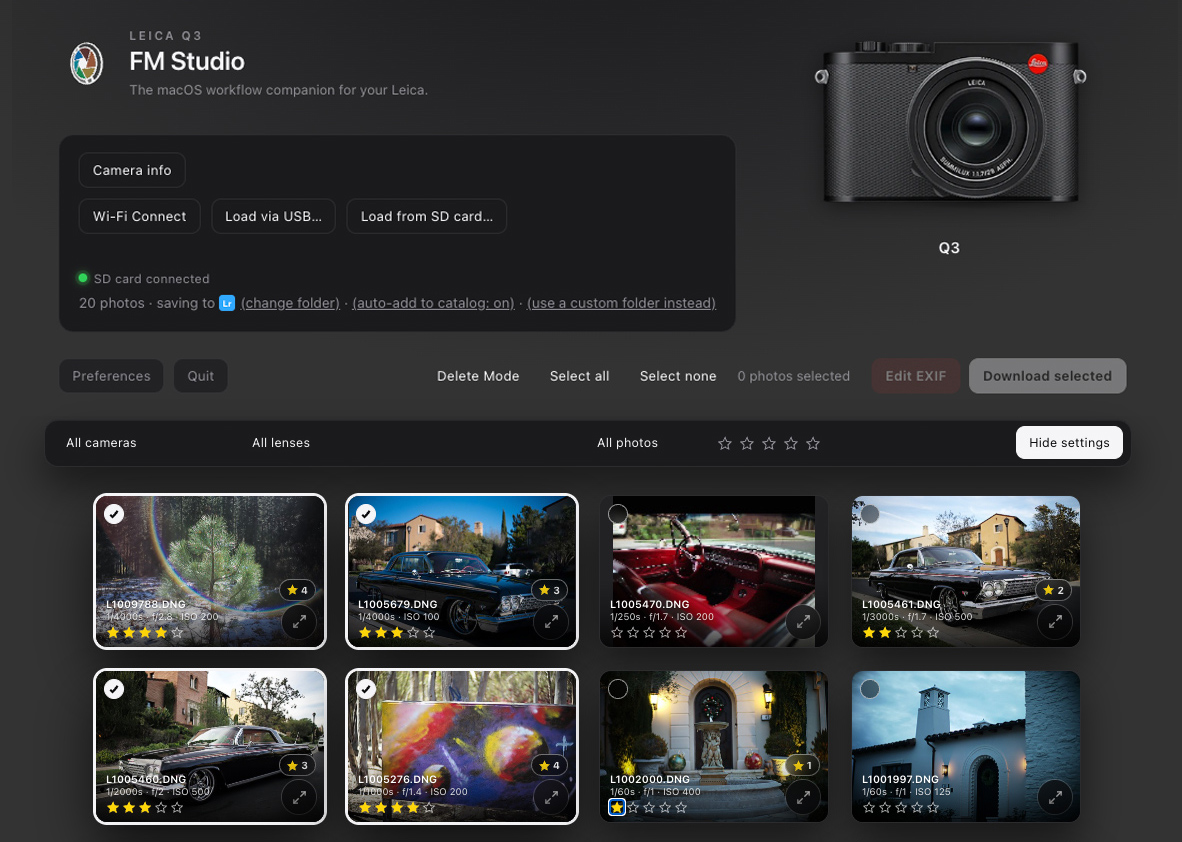Click the 2-star rating badge on L1005461.DNG

pyautogui.click(x=1054, y=590)
